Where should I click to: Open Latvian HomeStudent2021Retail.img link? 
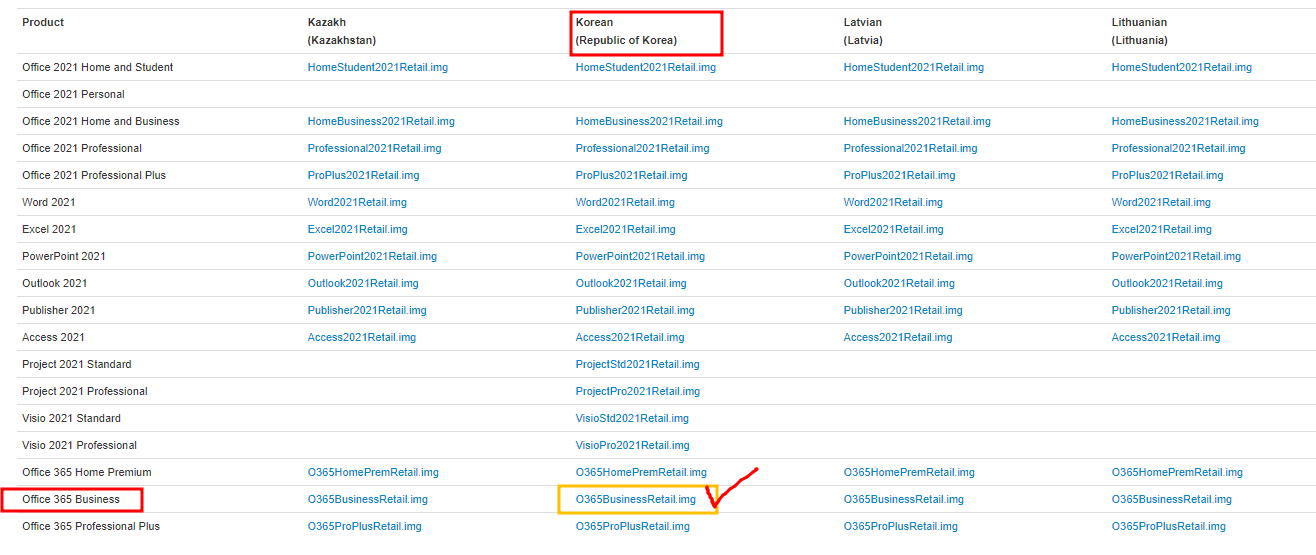pos(914,67)
